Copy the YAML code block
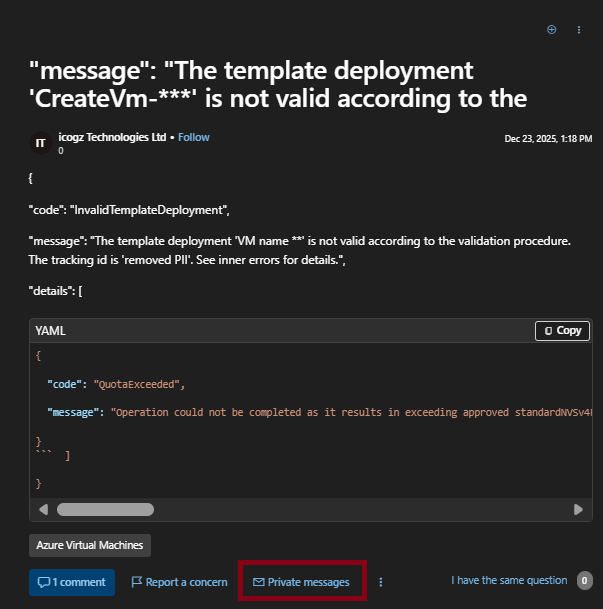The height and width of the screenshot is (609, 603). coord(562,331)
